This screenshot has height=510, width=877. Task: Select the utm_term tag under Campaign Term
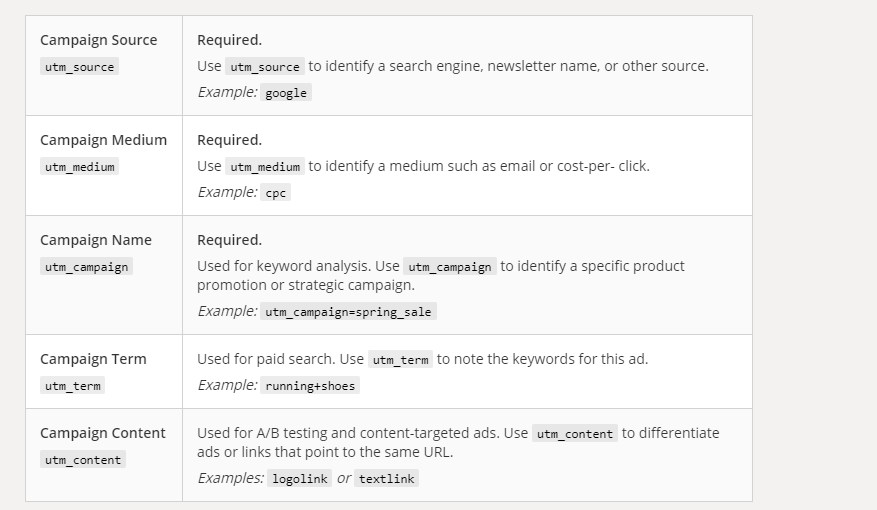click(73, 386)
